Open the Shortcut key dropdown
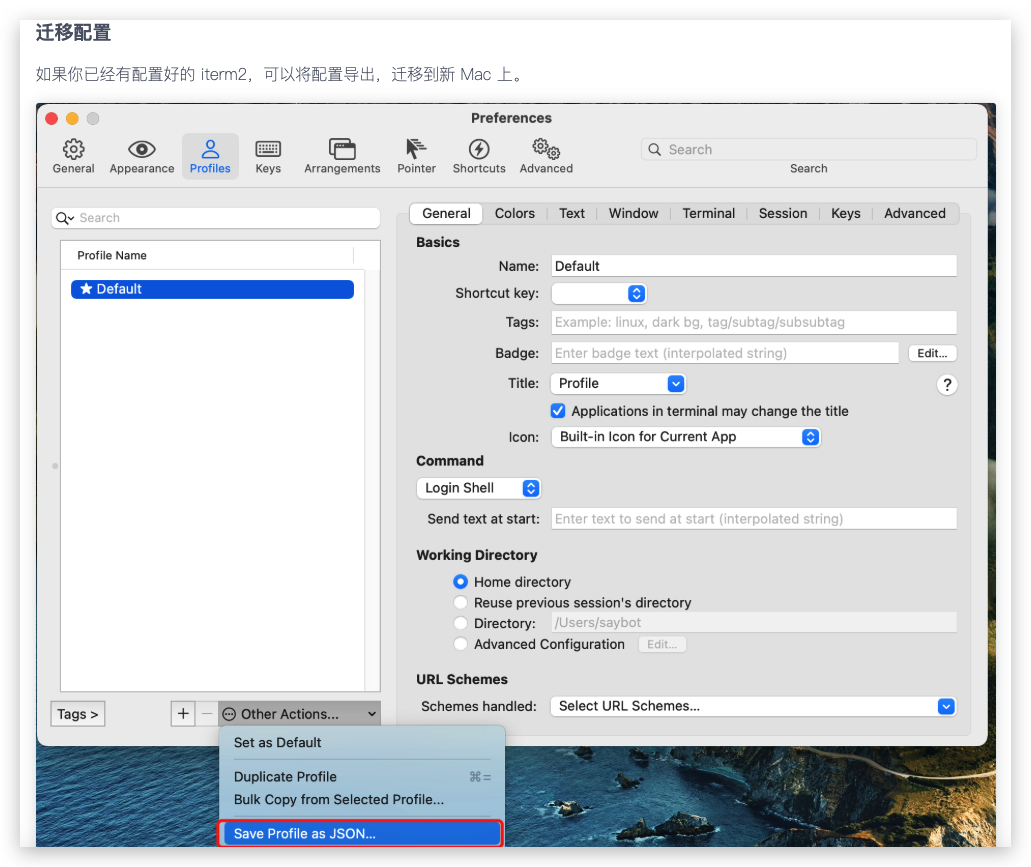The height and width of the screenshot is (867, 1031). 599,293
